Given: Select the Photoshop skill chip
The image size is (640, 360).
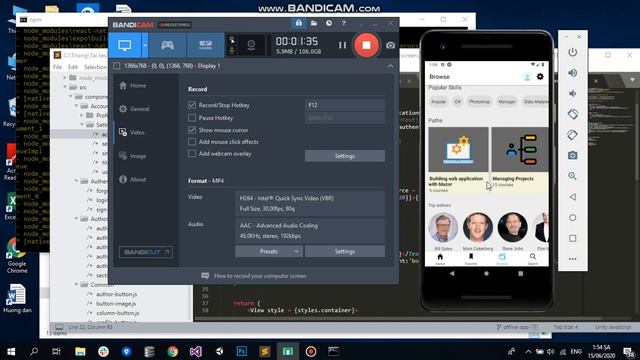Looking at the screenshot, I should coord(479,102).
